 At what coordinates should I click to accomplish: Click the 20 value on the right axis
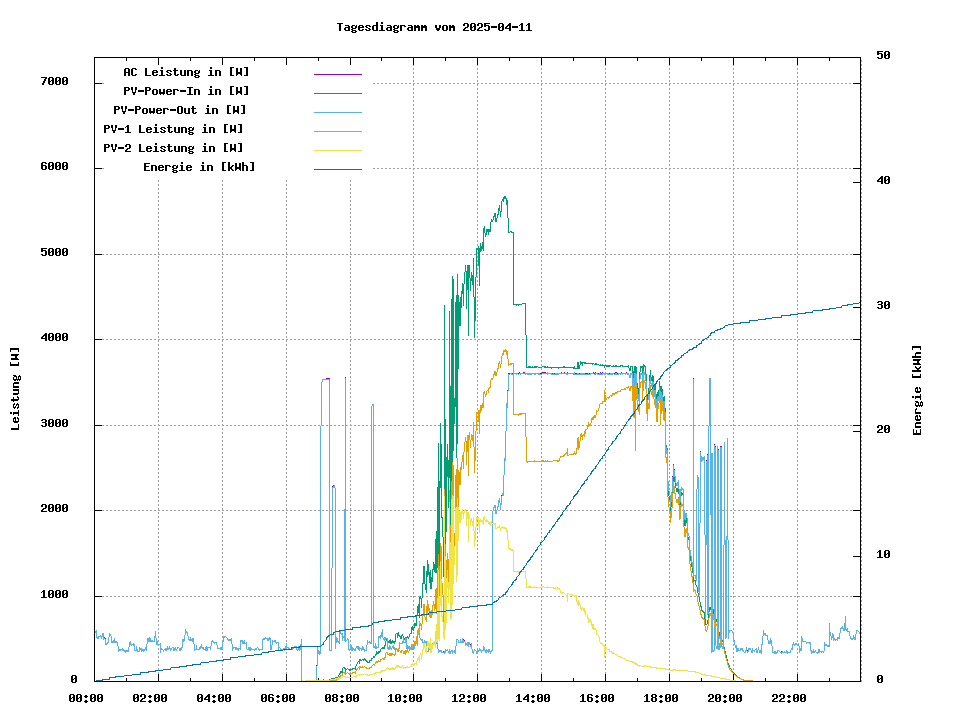(883, 430)
